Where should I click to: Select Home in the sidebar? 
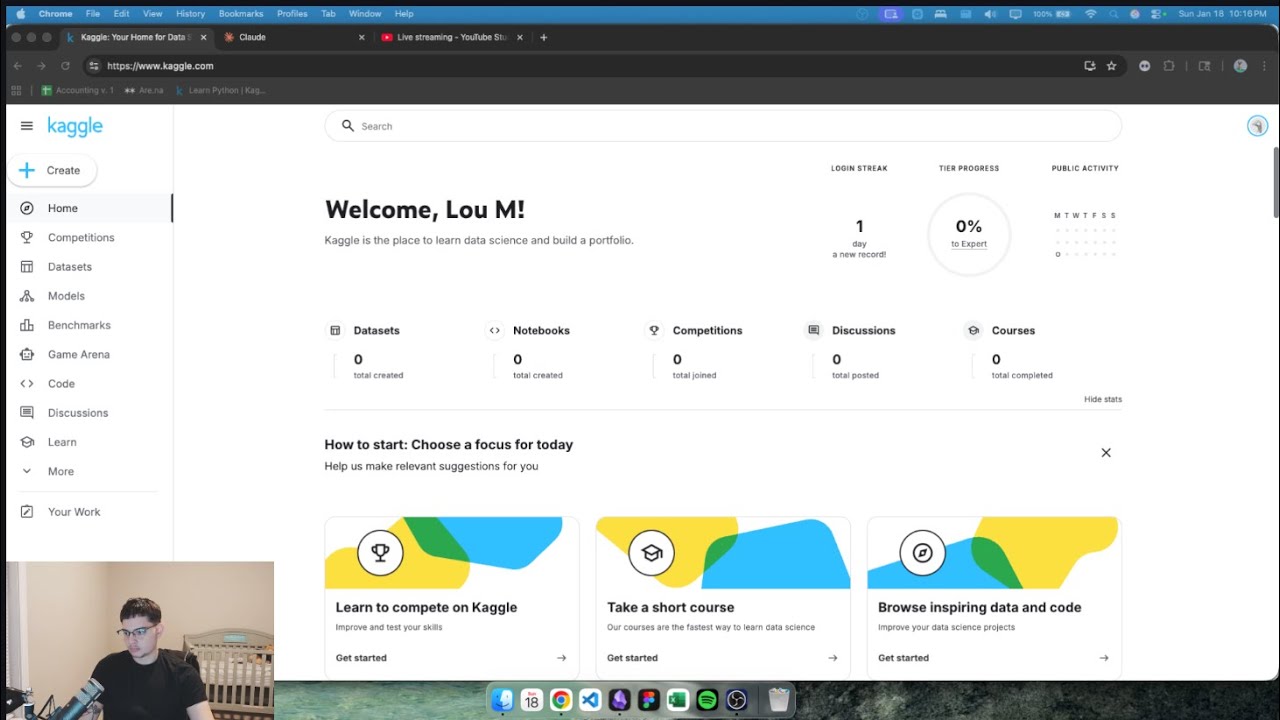click(x=89, y=208)
